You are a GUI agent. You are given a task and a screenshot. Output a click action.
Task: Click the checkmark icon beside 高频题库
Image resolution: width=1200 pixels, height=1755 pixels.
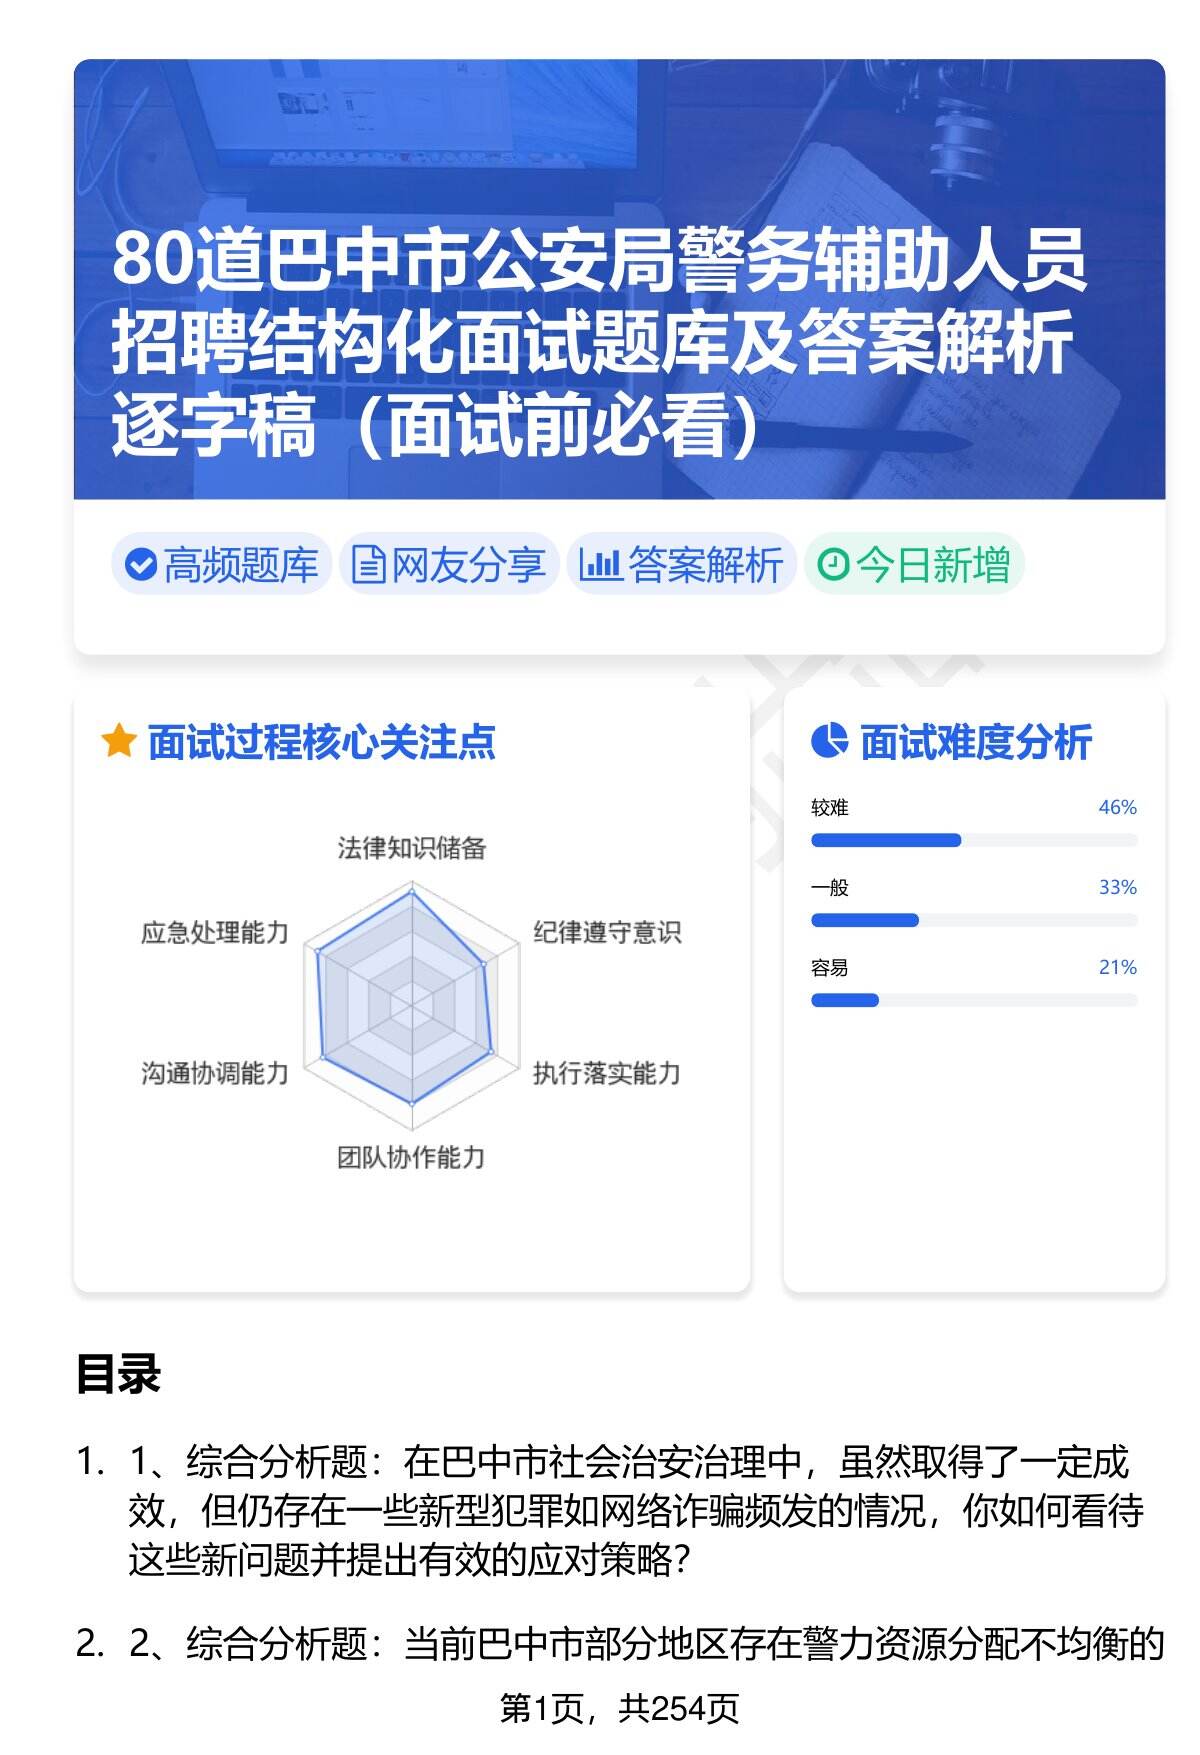coord(140,565)
